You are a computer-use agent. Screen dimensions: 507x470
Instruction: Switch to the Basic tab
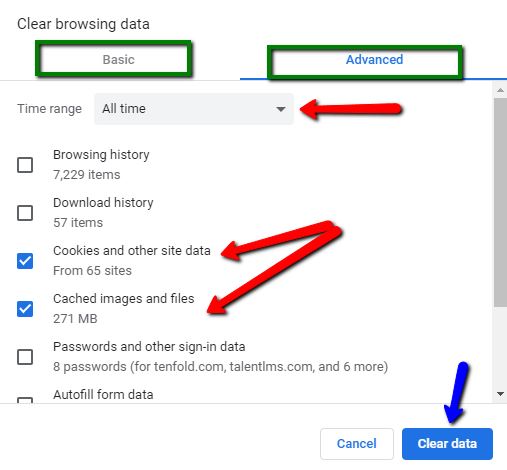(x=118, y=60)
